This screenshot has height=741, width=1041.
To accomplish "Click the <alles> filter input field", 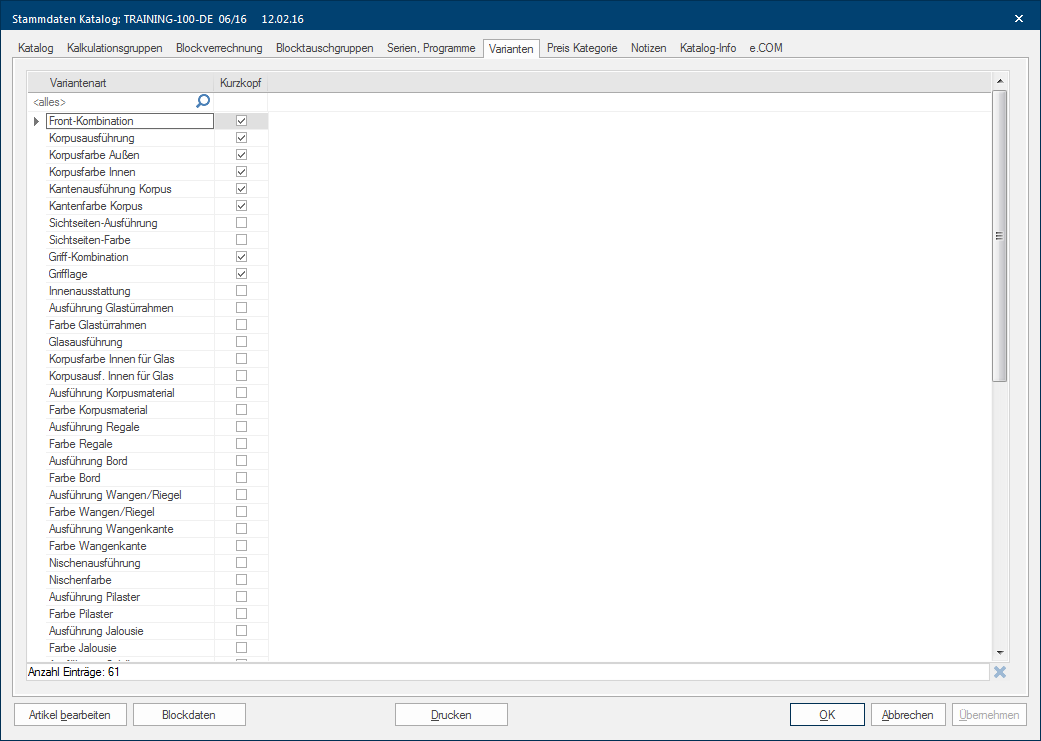I will pos(110,102).
